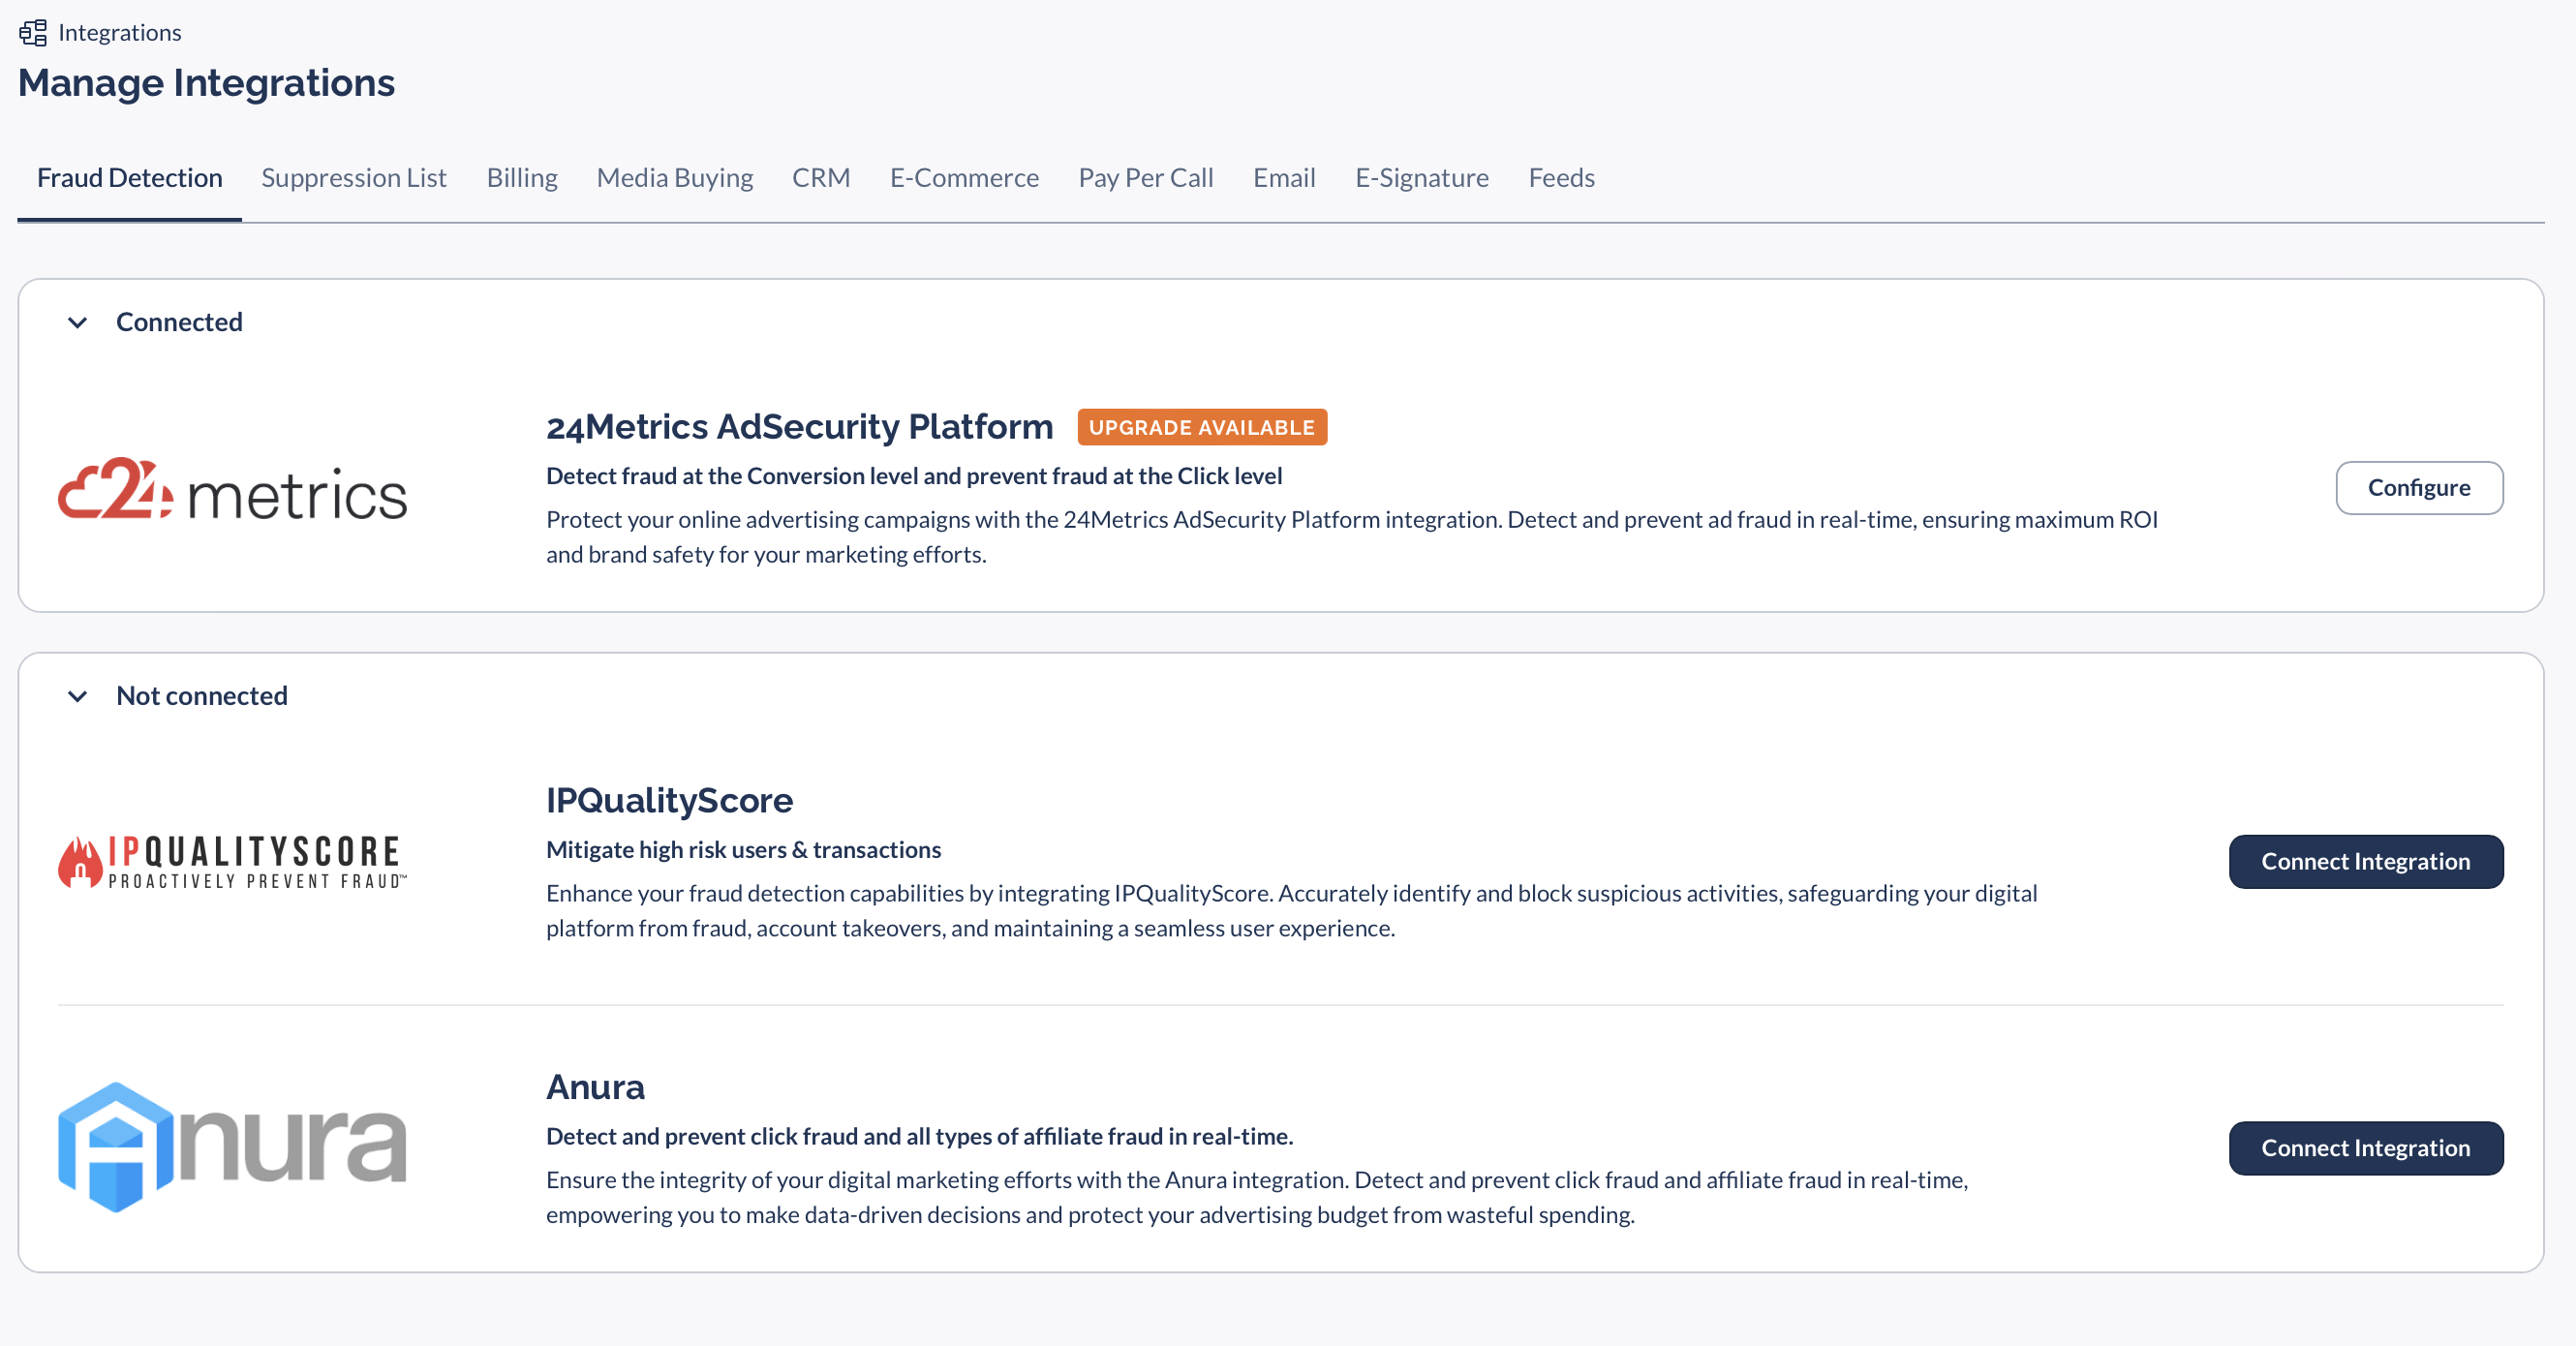Collapse the Connected section chevron
The height and width of the screenshot is (1346, 2576).
point(77,322)
